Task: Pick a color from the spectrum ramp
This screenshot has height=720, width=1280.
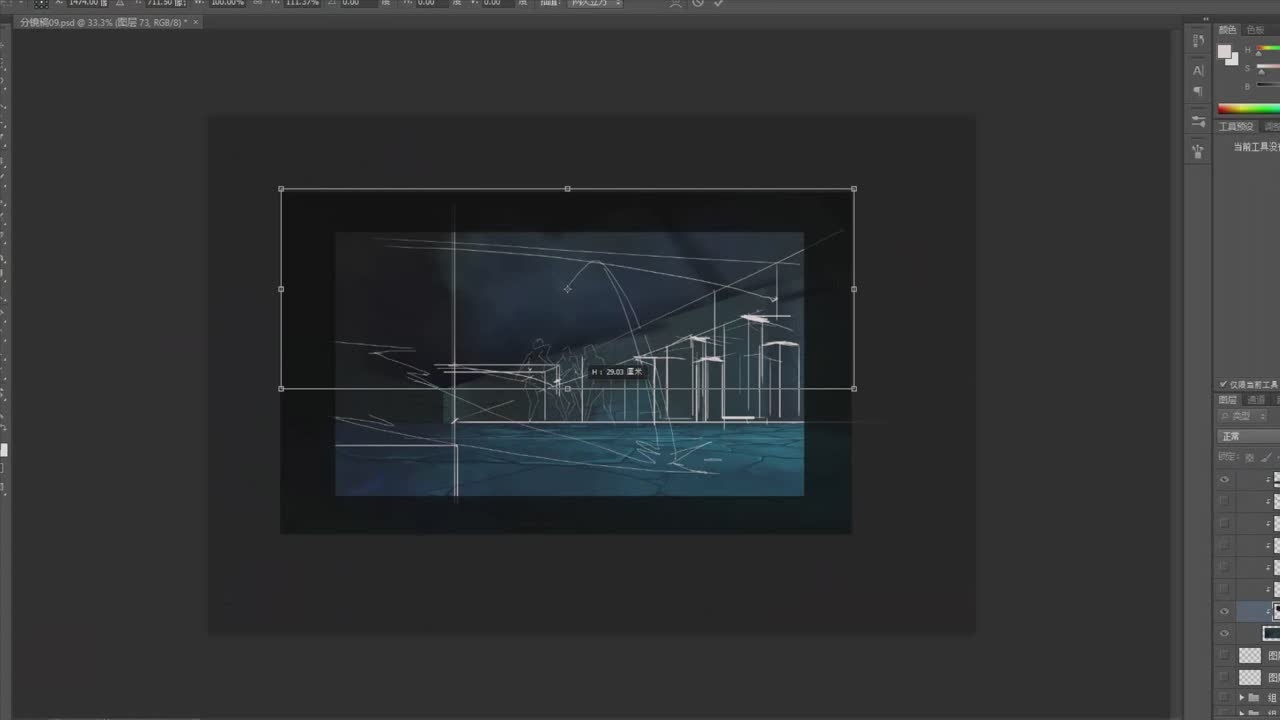Action: (1248, 109)
